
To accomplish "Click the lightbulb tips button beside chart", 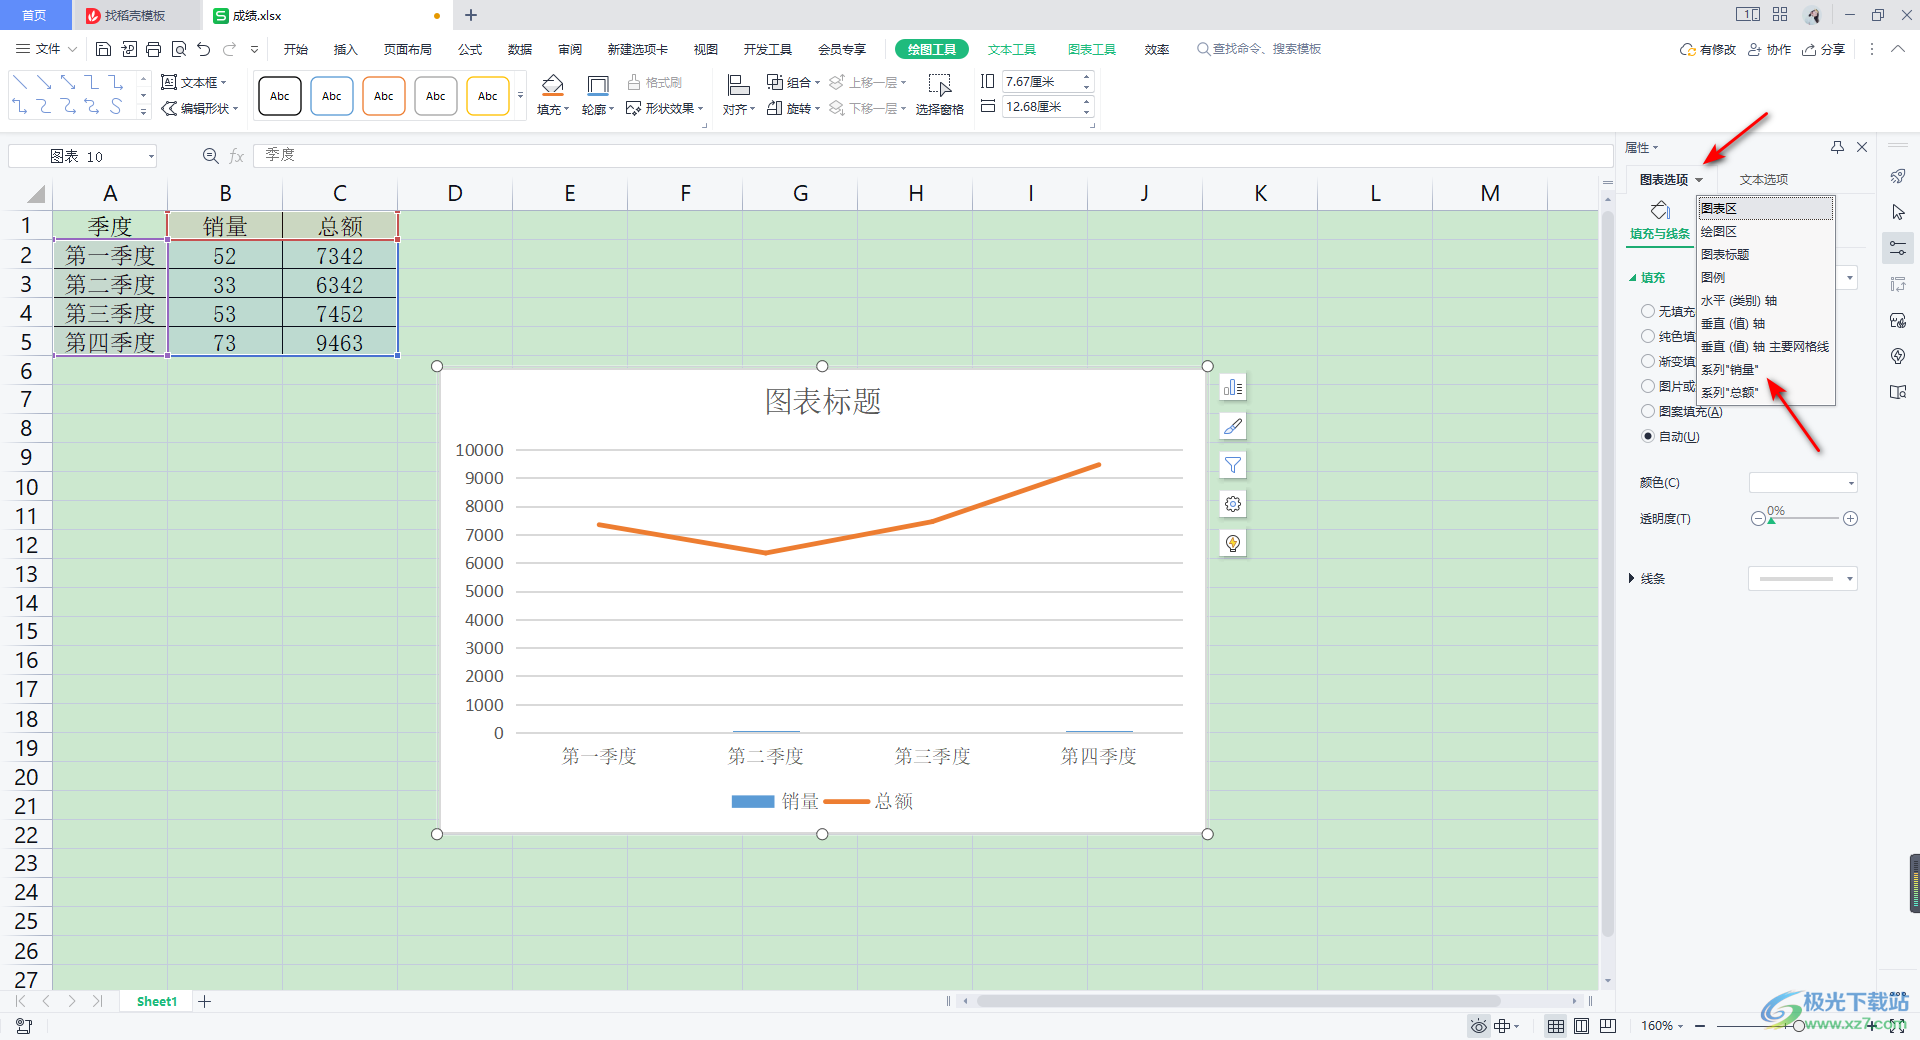I will [1233, 543].
